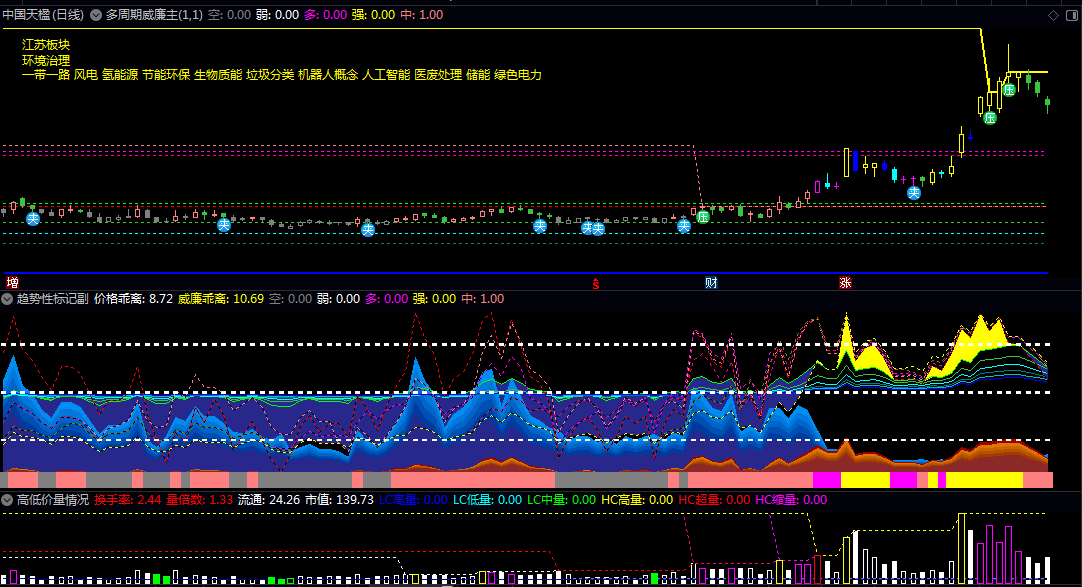The height and width of the screenshot is (587, 1082).
Task: Click the 夫 marker below the blue candles
Action: click(x=913, y=192)
